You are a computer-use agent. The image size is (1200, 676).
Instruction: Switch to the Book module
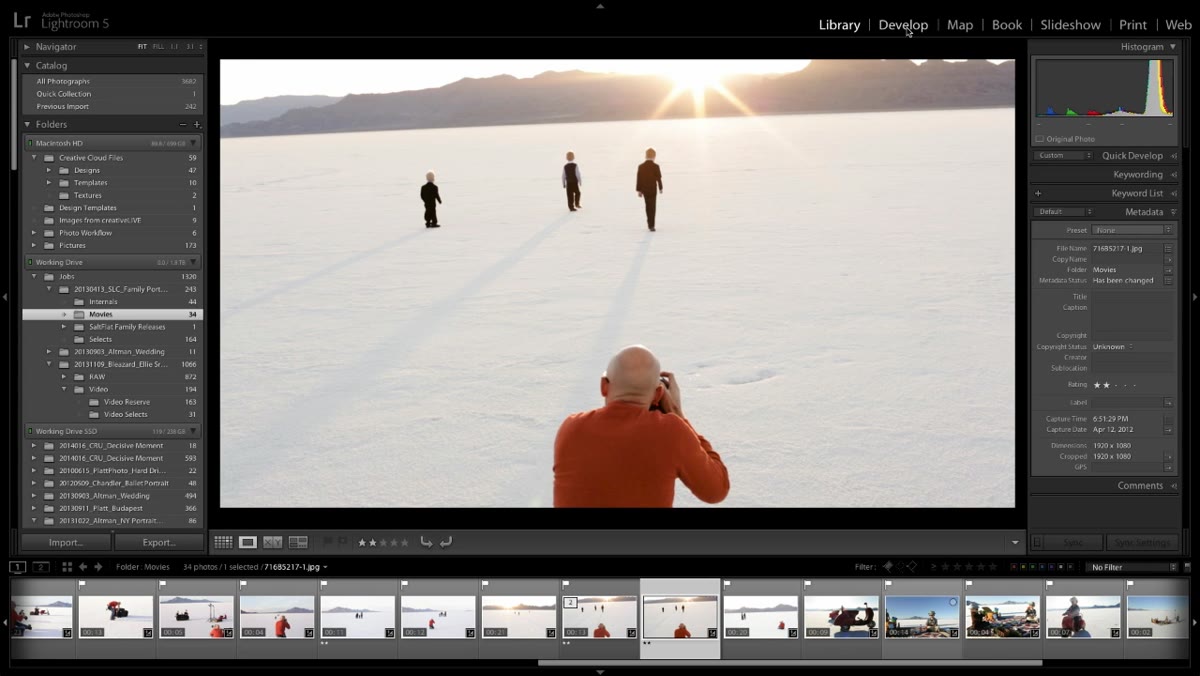pos(1007,25)
